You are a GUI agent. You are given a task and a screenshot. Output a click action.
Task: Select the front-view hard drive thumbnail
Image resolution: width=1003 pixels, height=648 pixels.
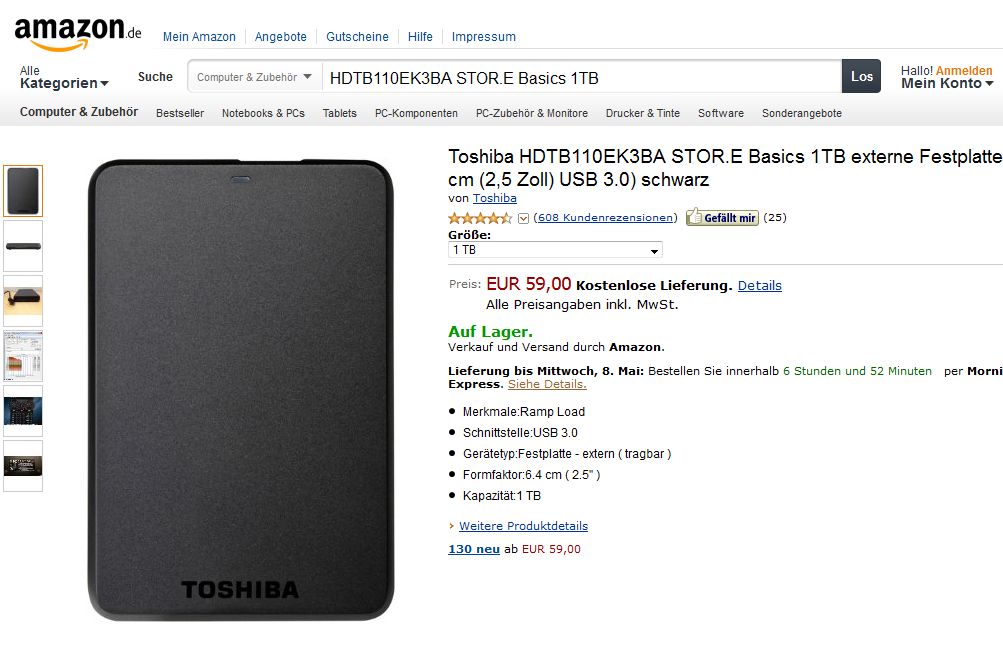[23, 191]
